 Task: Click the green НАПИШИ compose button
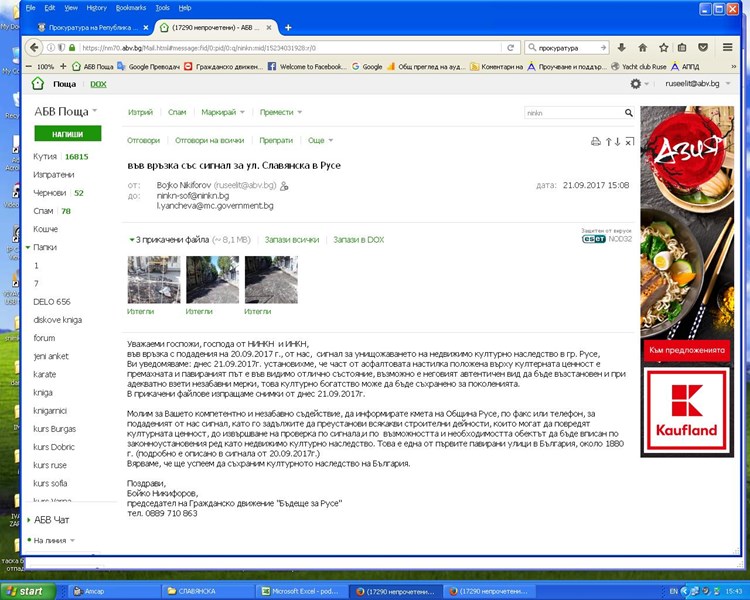click(67, 134)
